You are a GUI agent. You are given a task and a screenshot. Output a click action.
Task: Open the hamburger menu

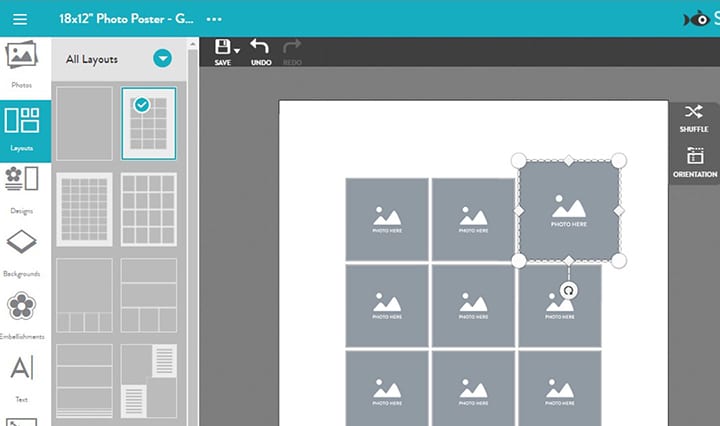click(20, 19)
